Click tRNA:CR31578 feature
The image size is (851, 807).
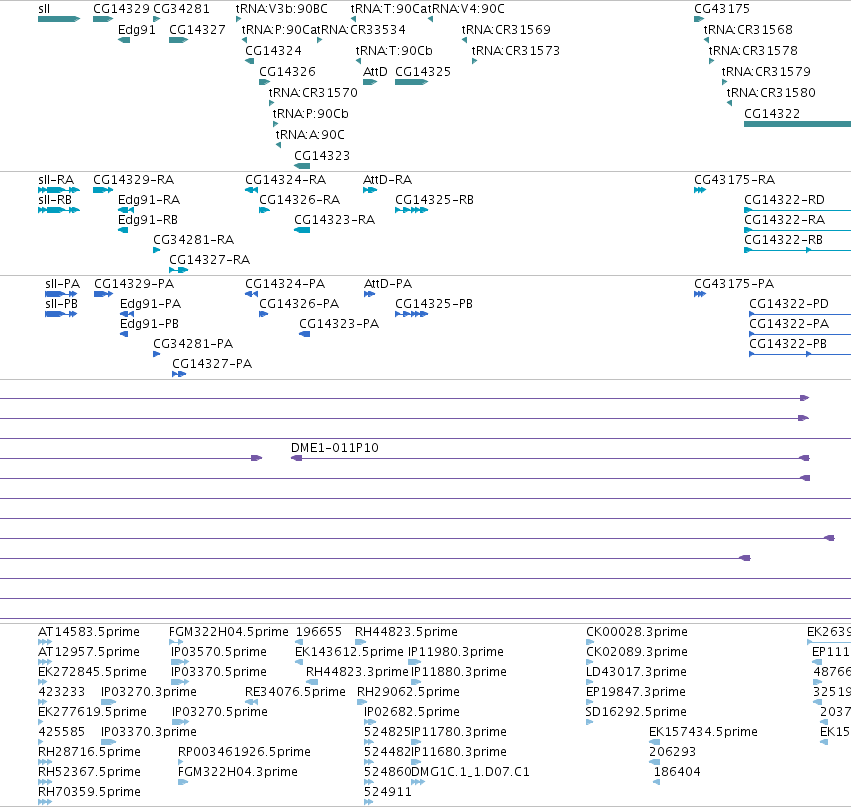pos(712,61)
